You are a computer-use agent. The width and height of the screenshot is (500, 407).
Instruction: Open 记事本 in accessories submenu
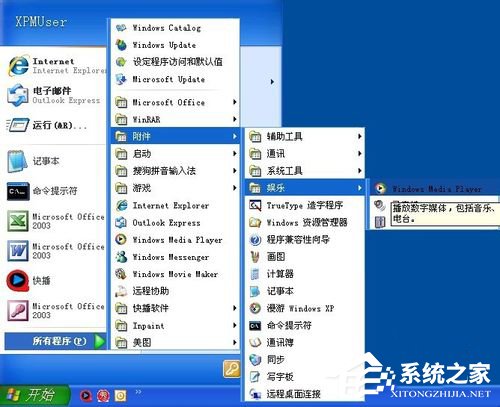[305, 291]
